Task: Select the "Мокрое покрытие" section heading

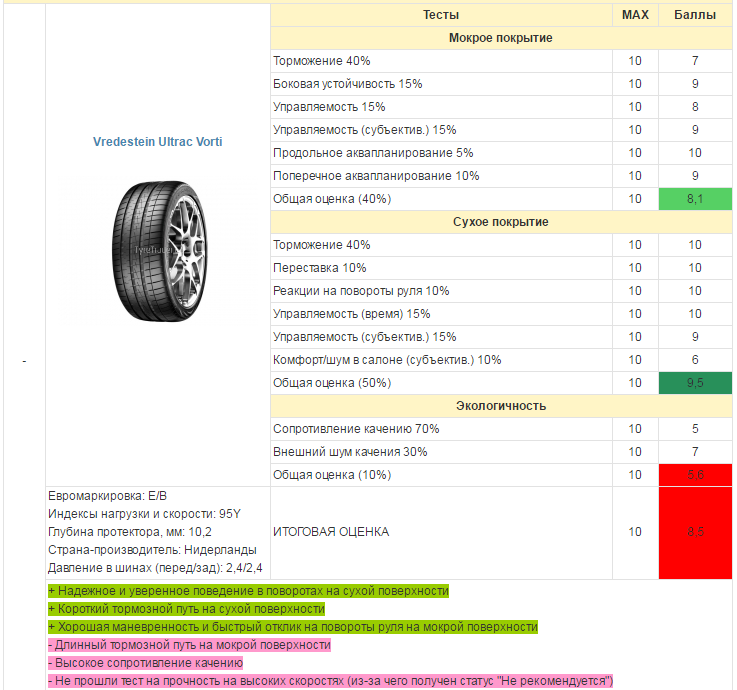Action: [500, 38]
